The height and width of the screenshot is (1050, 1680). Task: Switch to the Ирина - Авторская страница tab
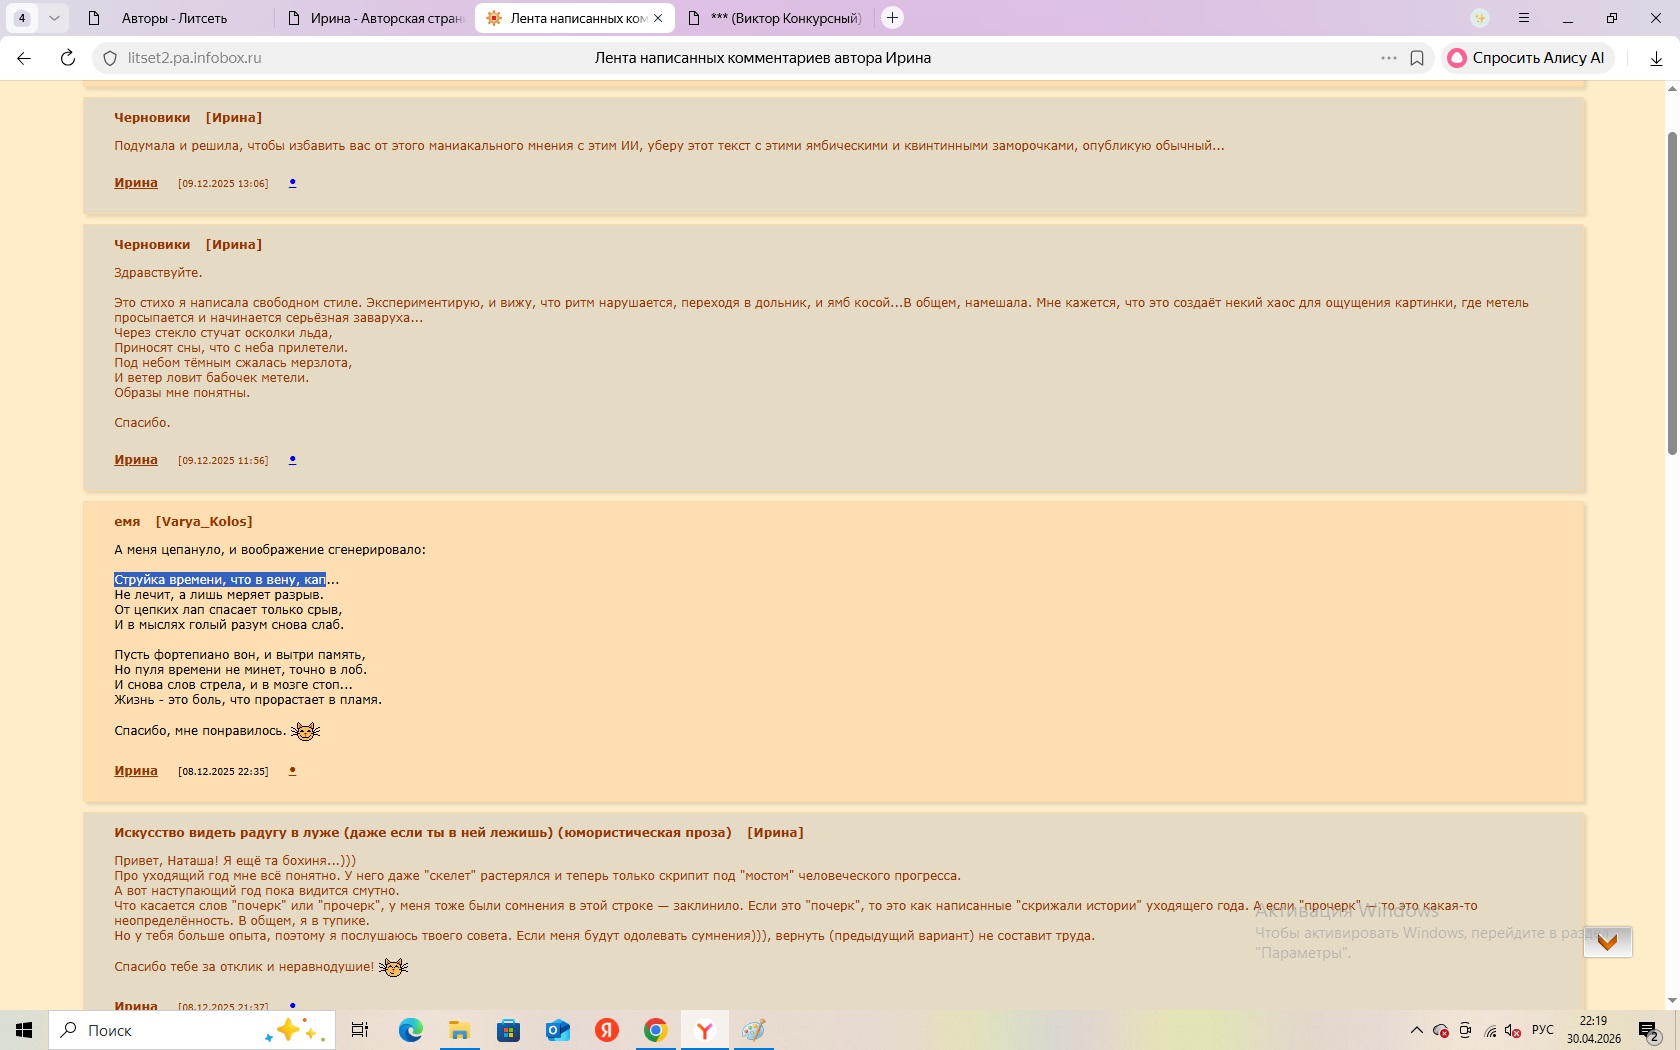(375, 18)
